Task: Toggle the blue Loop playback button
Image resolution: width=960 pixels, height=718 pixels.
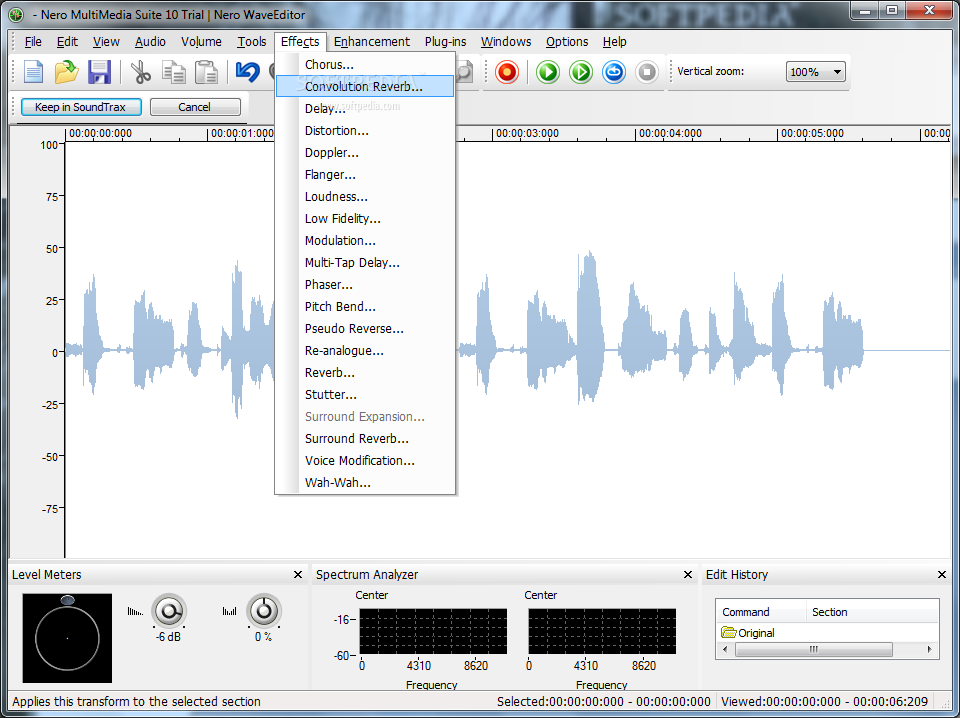Action: (613, 72)
